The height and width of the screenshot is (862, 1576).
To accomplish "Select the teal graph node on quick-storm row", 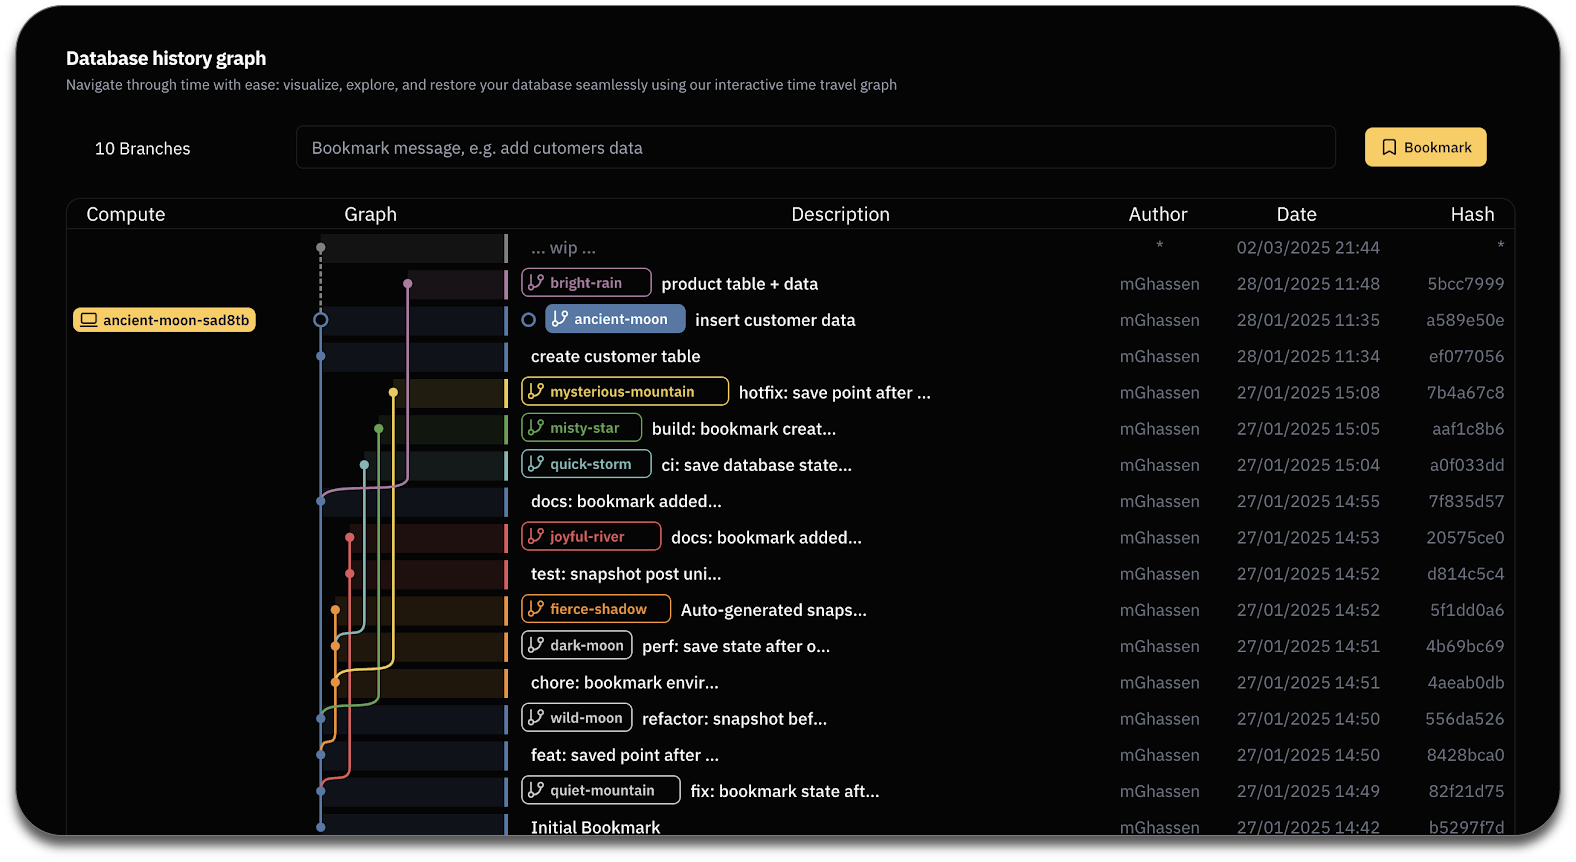I will coord(364,465).
